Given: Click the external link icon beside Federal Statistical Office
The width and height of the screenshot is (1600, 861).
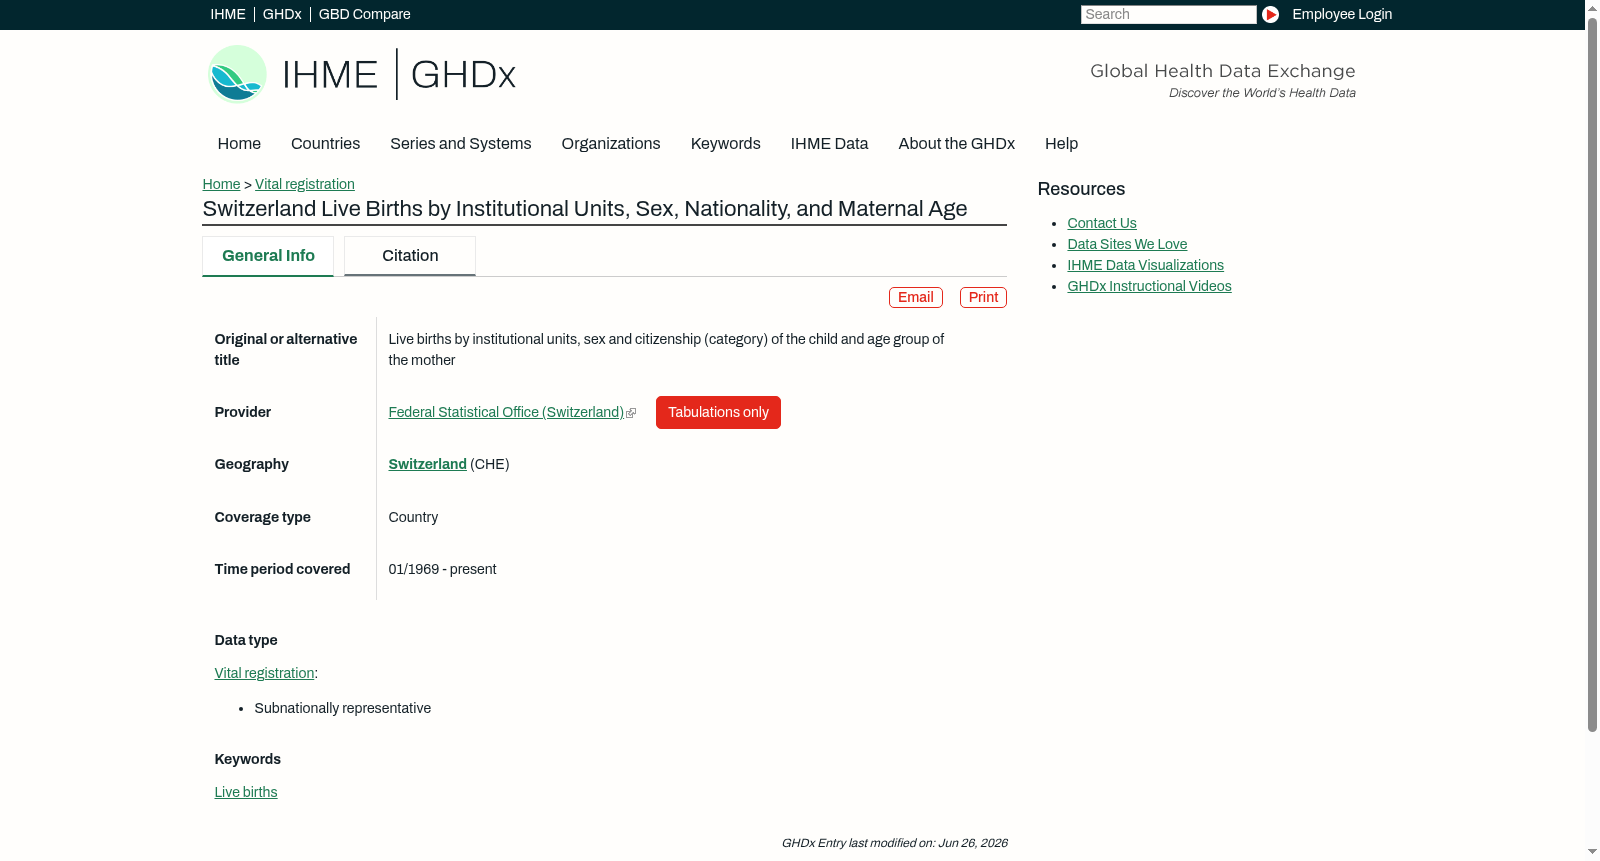Looking at the screenshot, I should (x=631, y=413).
